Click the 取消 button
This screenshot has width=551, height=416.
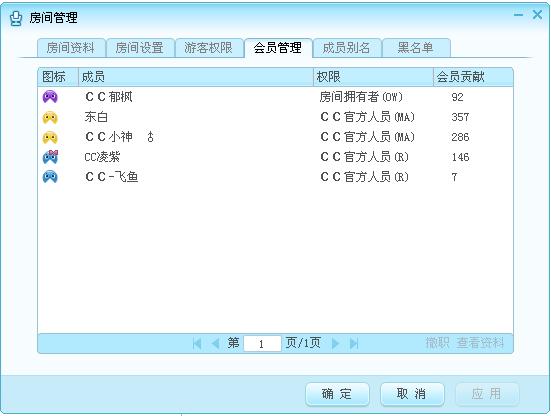(412, 394)
